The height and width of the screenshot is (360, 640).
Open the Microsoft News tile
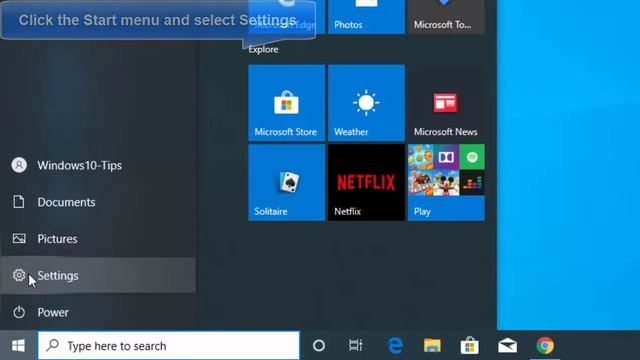[x=446, y=102]
